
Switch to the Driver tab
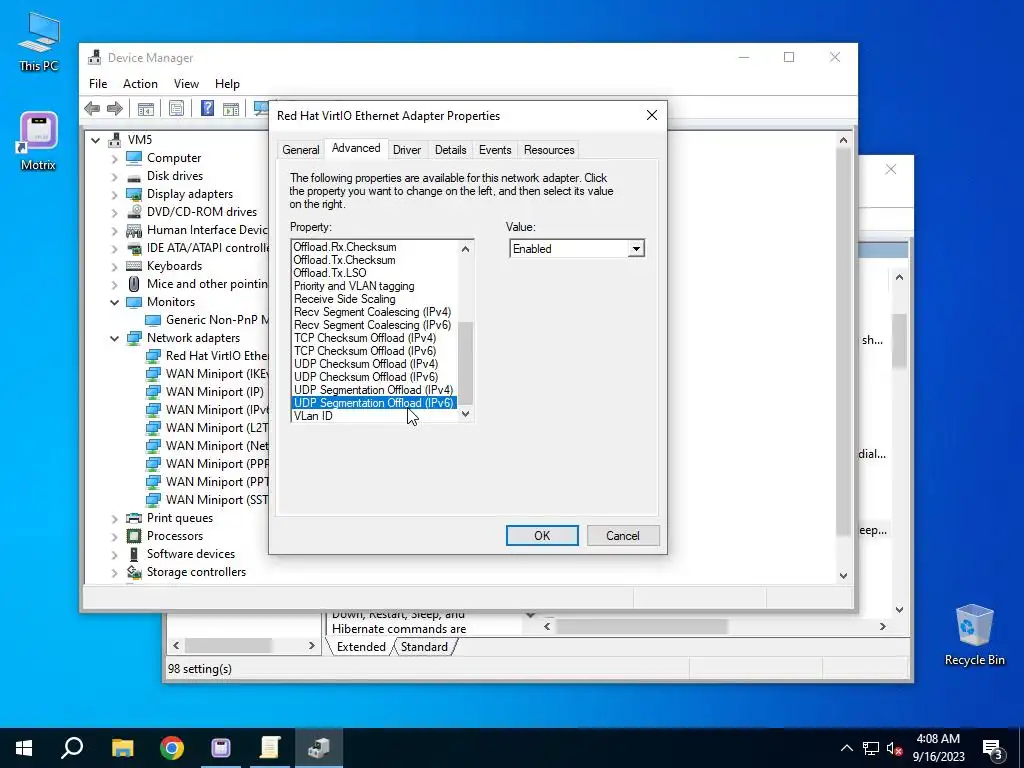tap(407, 150)
